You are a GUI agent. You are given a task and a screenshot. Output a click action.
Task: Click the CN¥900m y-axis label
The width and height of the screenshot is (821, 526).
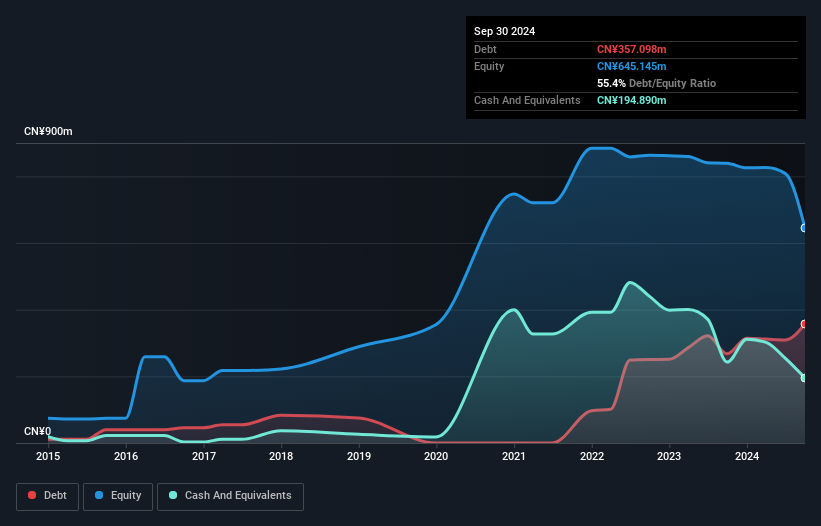point(48,131)
